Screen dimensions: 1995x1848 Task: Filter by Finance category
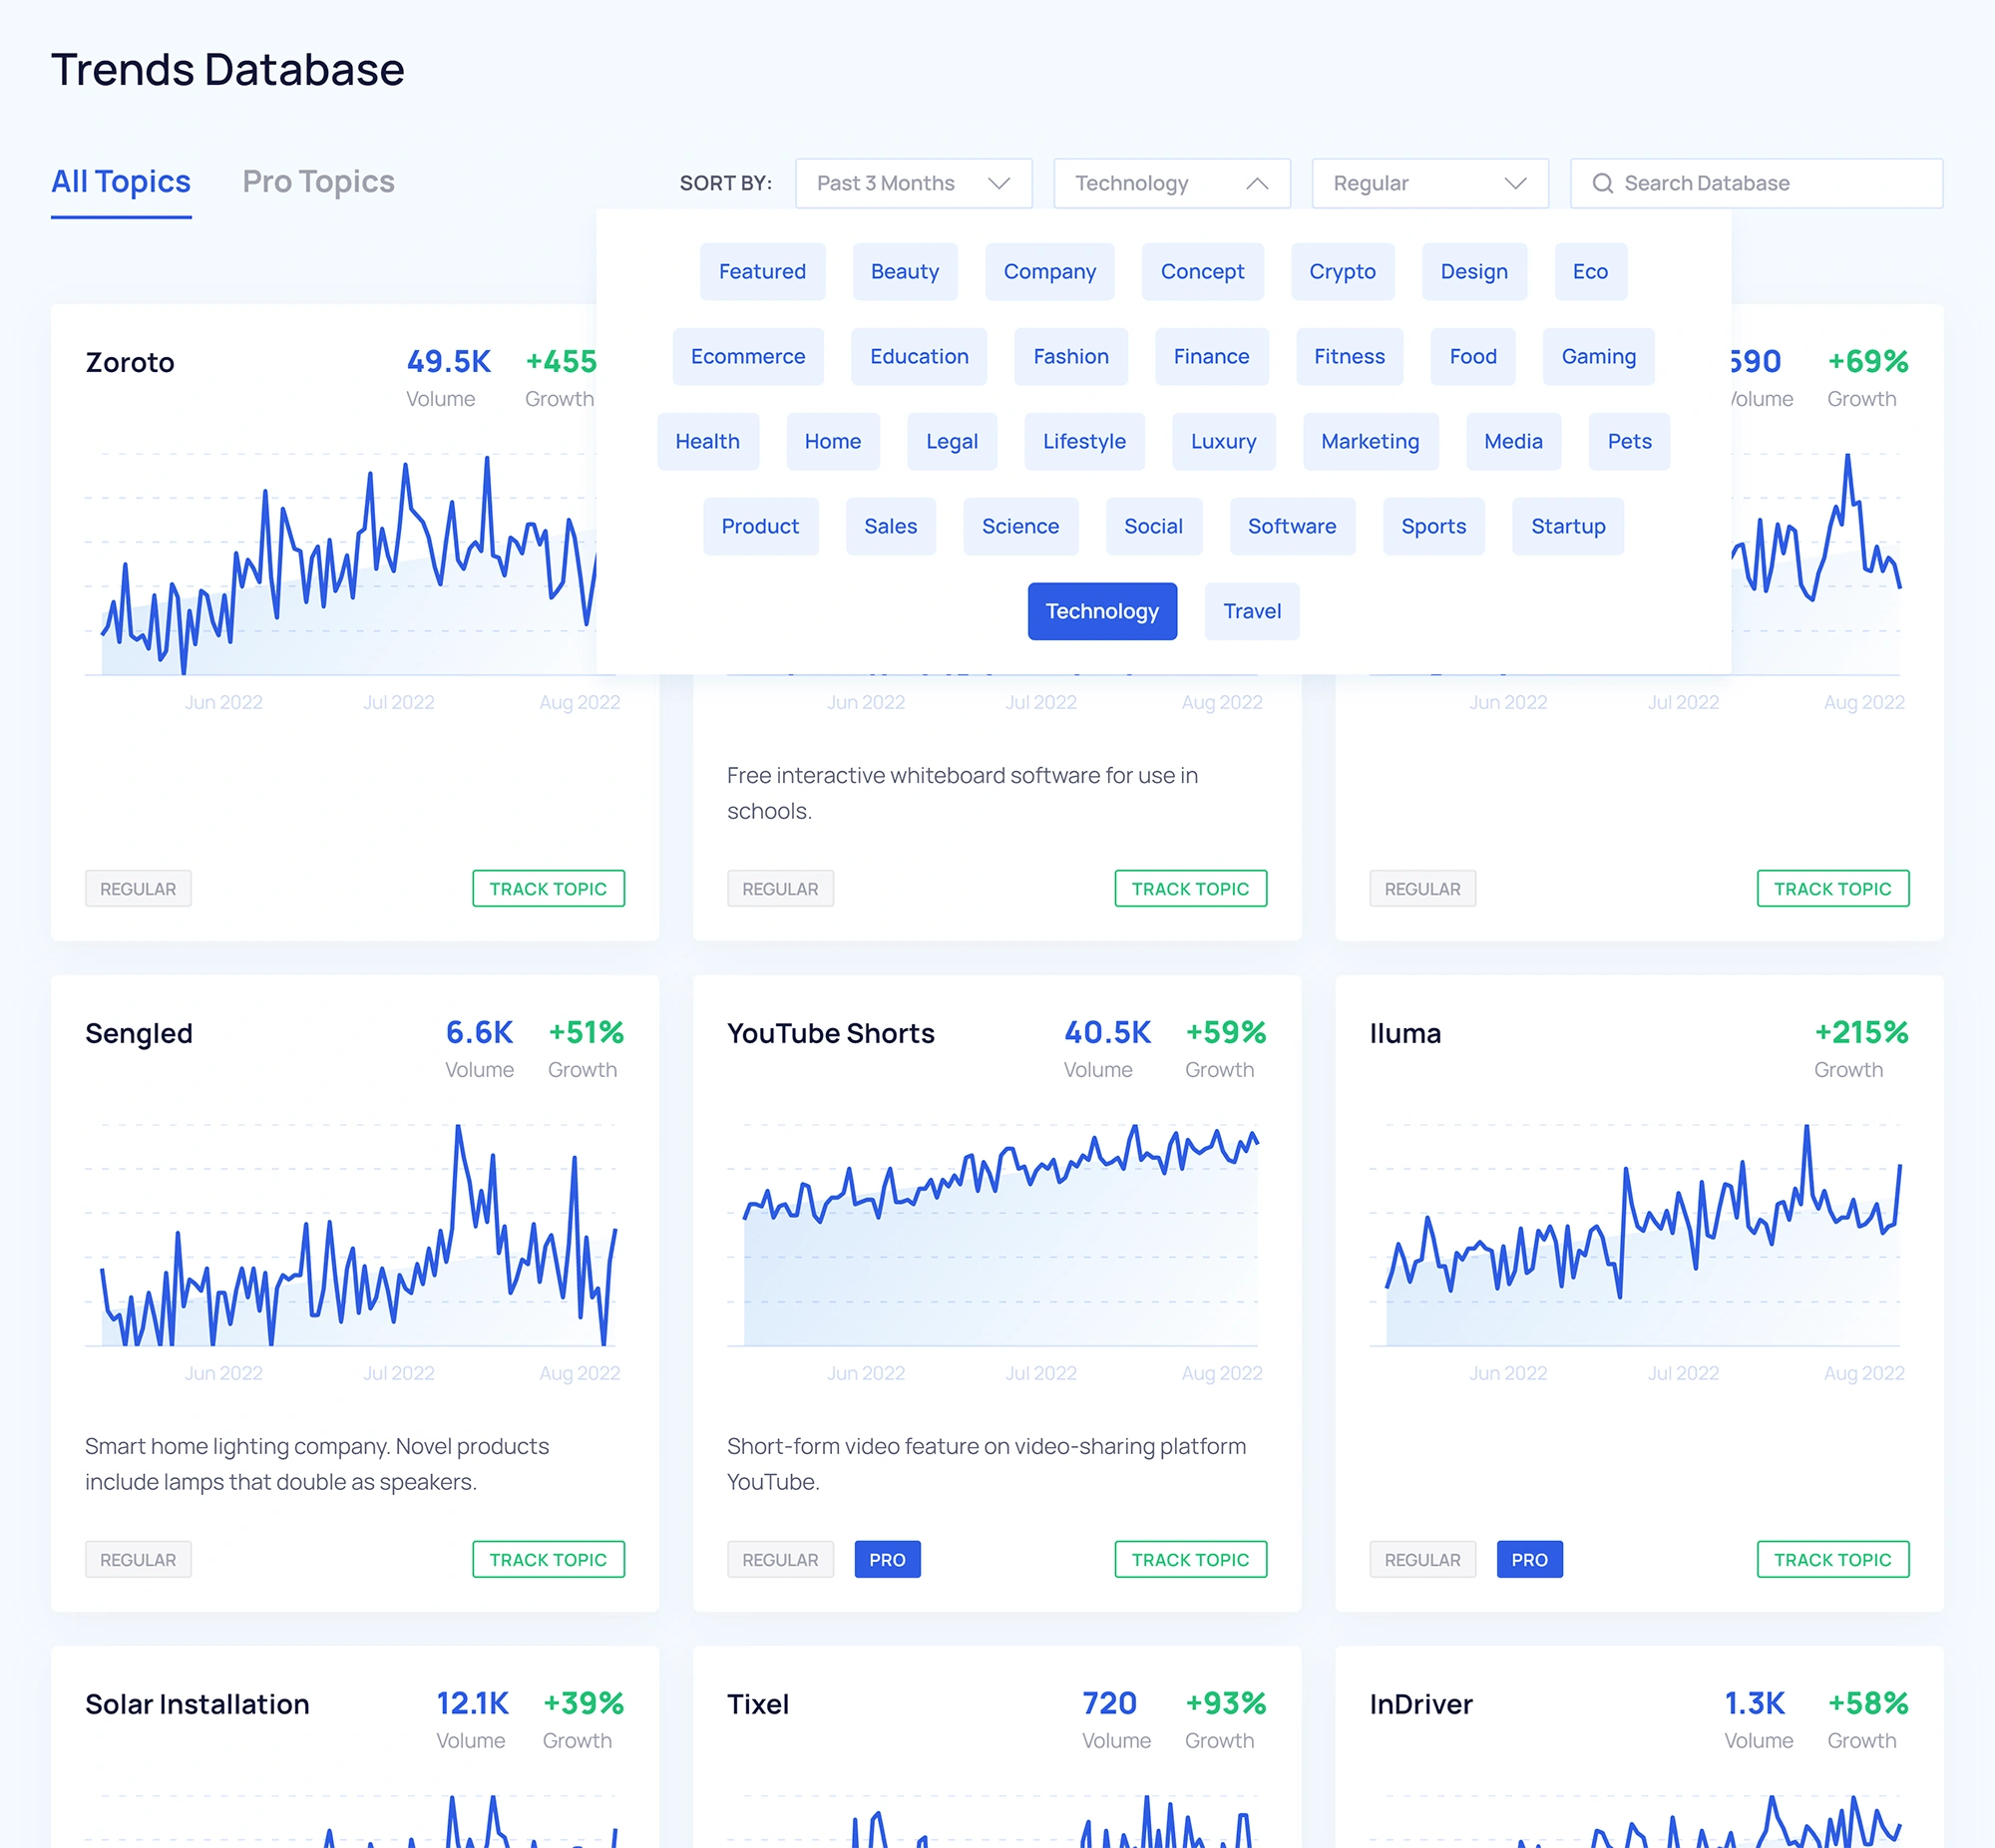point(1211,357)
